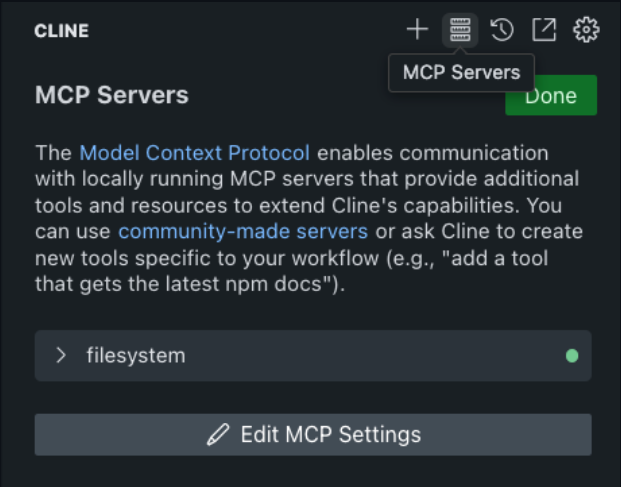Expand the filesystem server chevron
Viewport: 621px width, 487px height.
point(61,356)
